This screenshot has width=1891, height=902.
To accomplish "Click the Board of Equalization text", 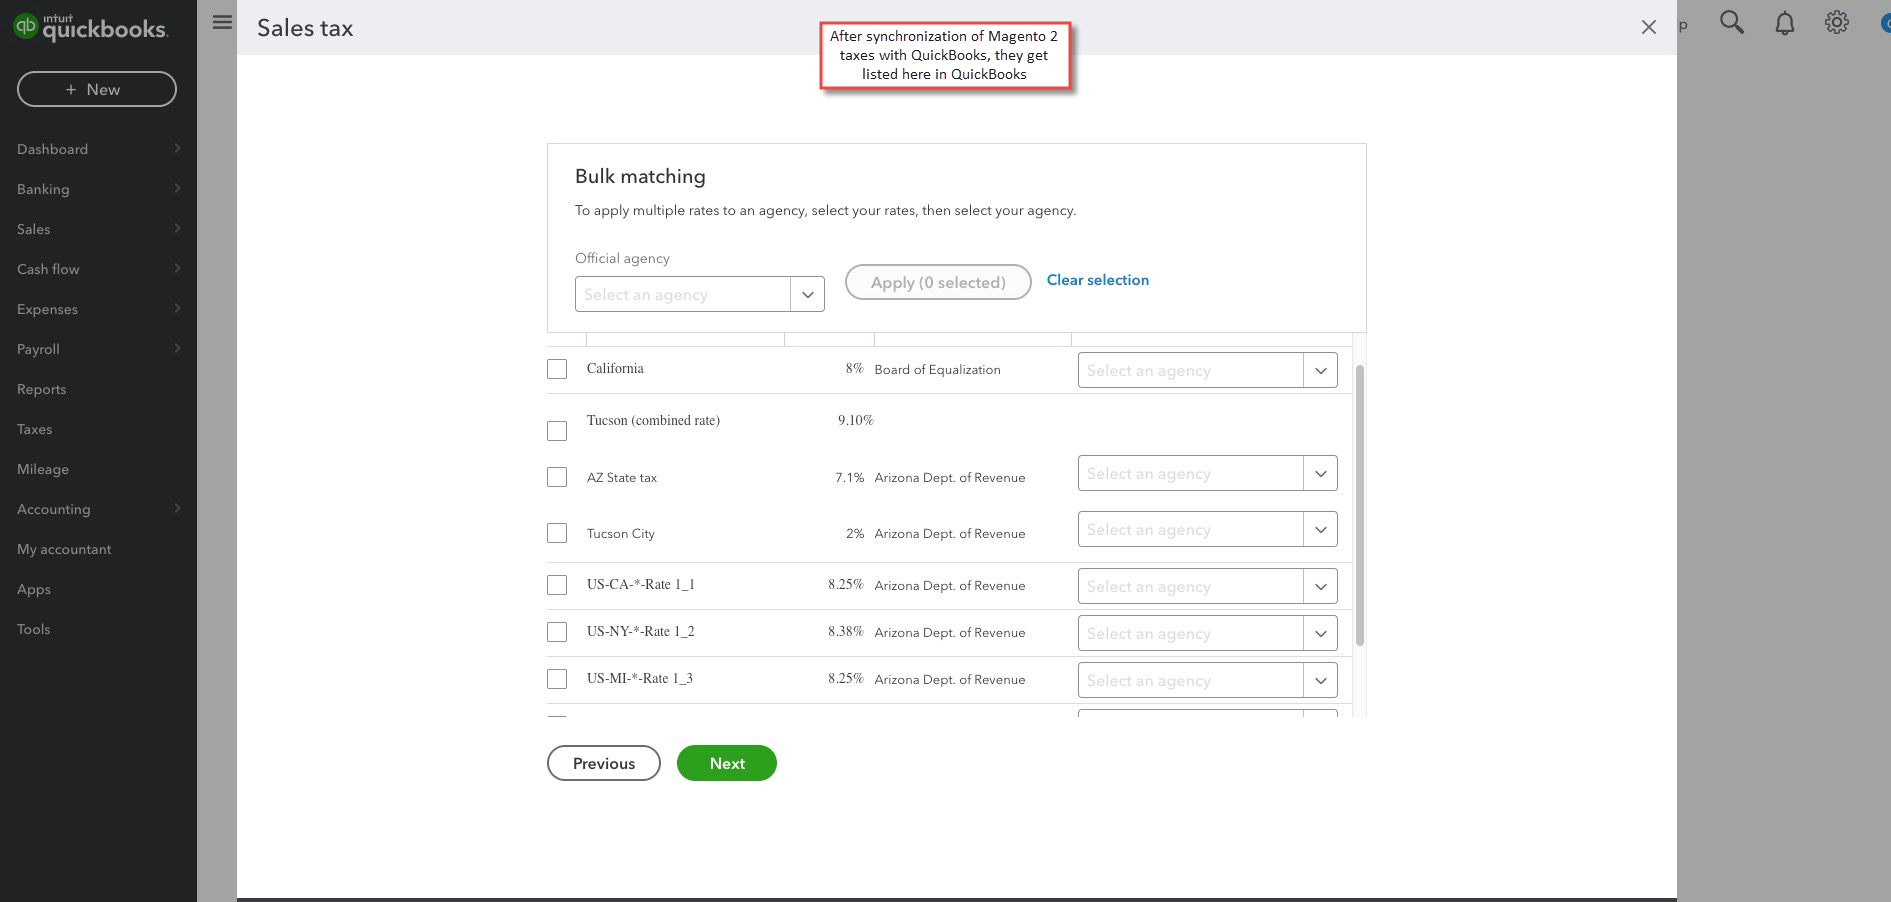I will pyautogui.click(x=937, y=370).
